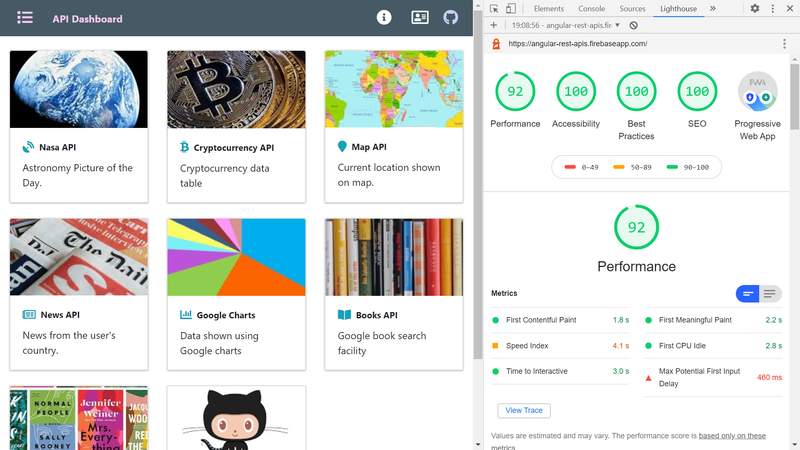Open the report selector dropdown 19:08:56

pos(565,25)
